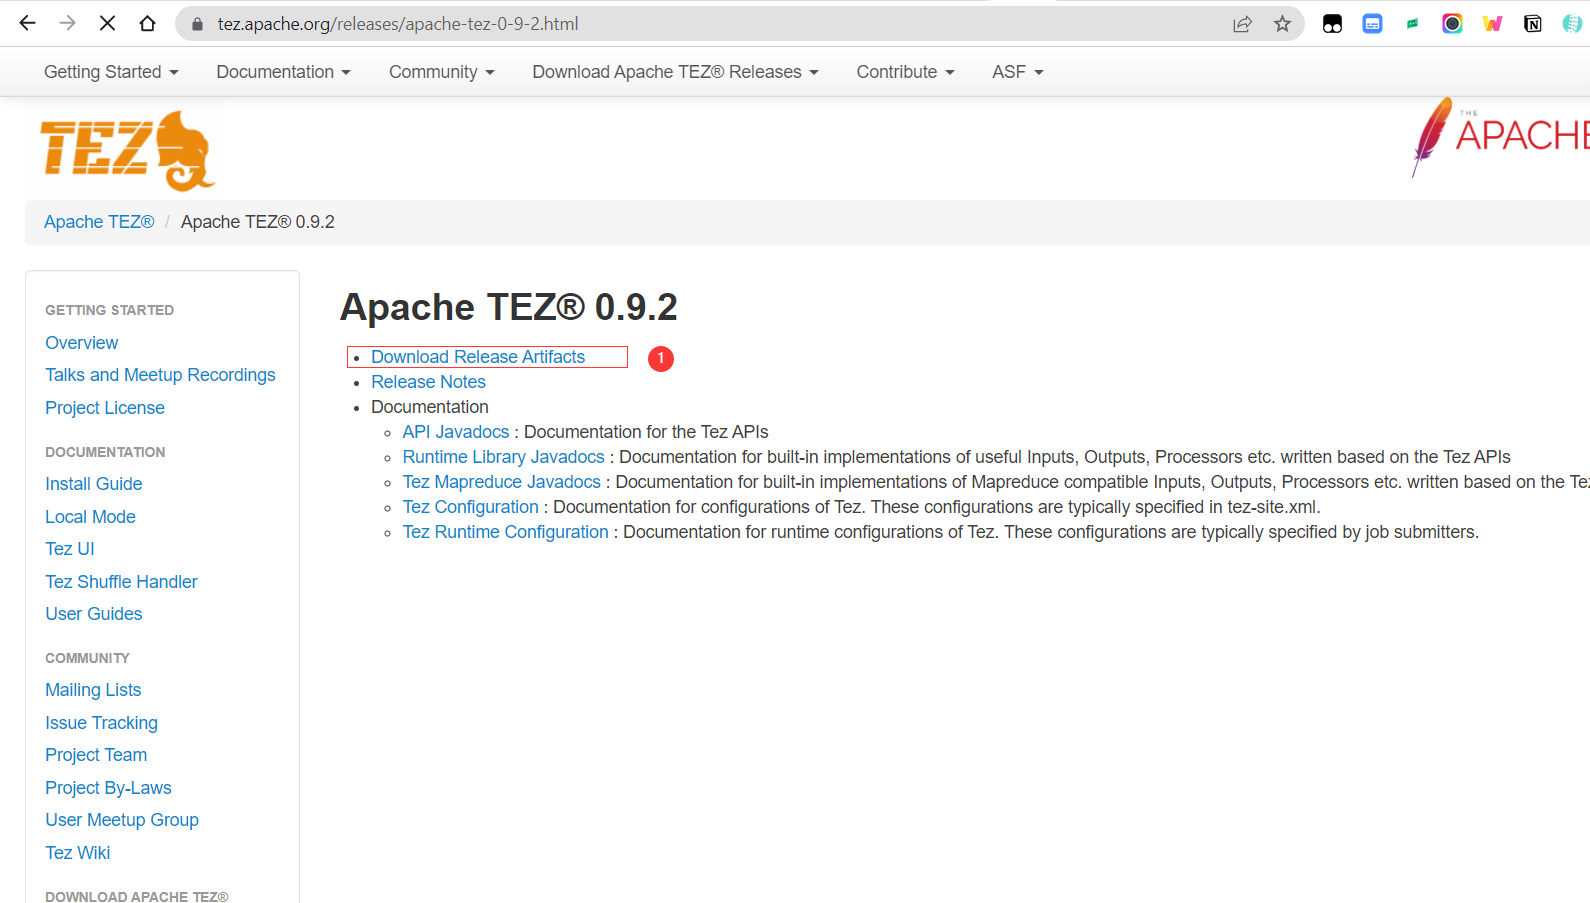Image resolution: width=1590 pixels, height=903 pixels.
Task: Click the 'Apache TEZ® 0.9.2' breadcrumb text
Action: 257,222
